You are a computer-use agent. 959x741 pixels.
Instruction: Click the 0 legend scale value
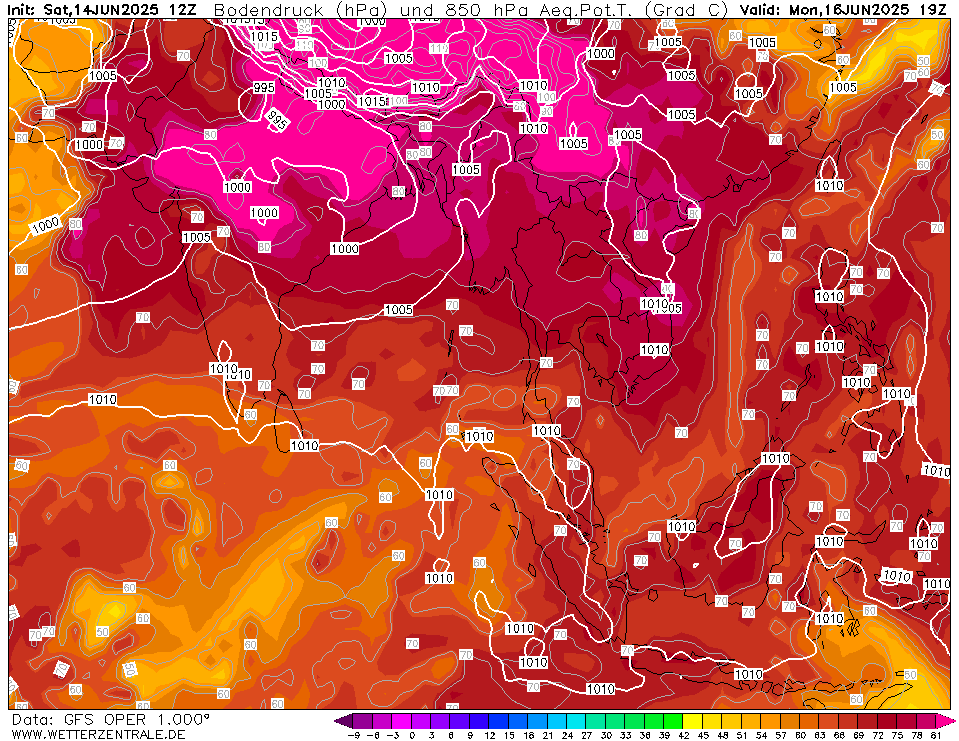[x=412, y=735]
